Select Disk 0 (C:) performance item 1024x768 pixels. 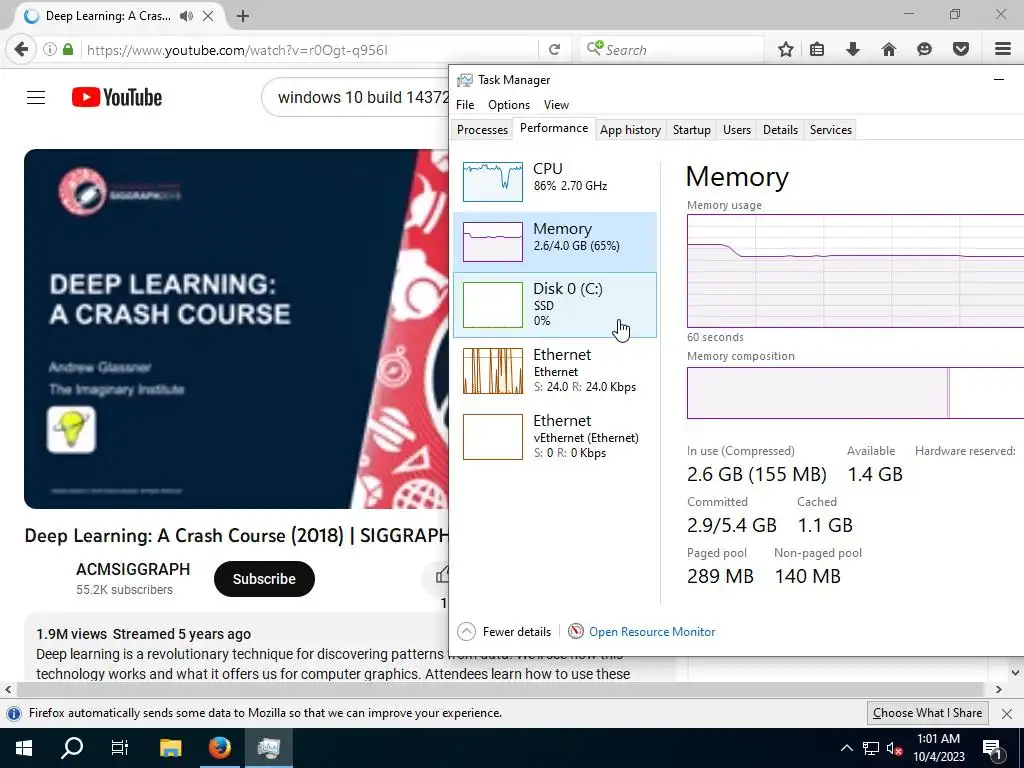point(555,305)
